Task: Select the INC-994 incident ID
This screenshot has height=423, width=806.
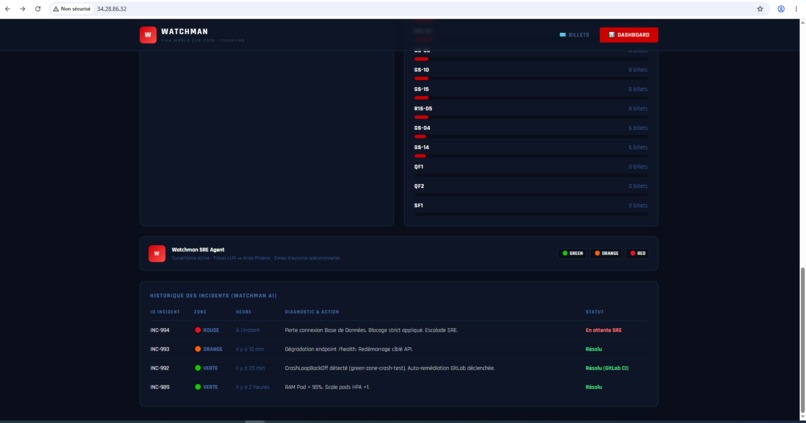Action: [x=160, y=330]
